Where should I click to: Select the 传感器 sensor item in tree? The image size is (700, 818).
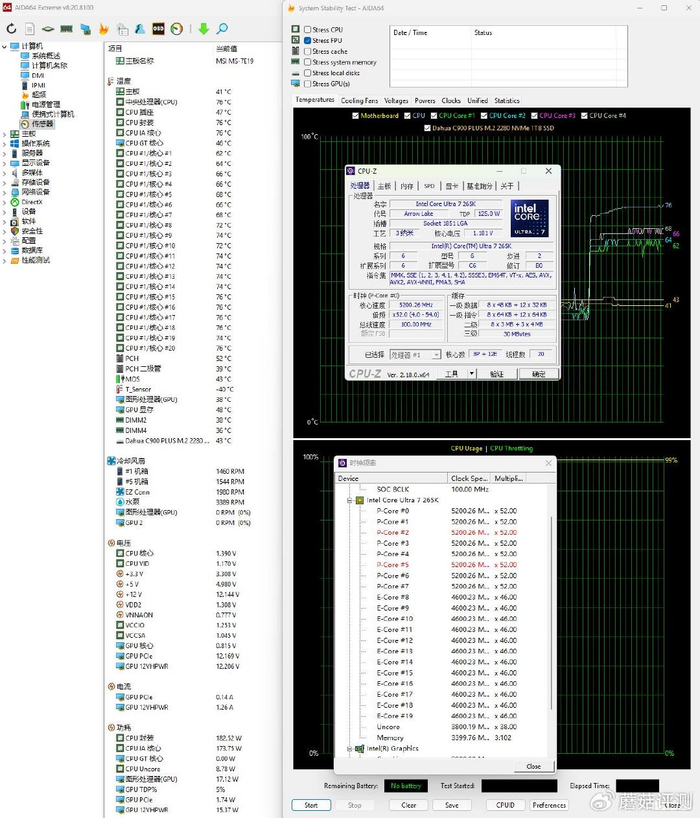[x=42, y=124]
